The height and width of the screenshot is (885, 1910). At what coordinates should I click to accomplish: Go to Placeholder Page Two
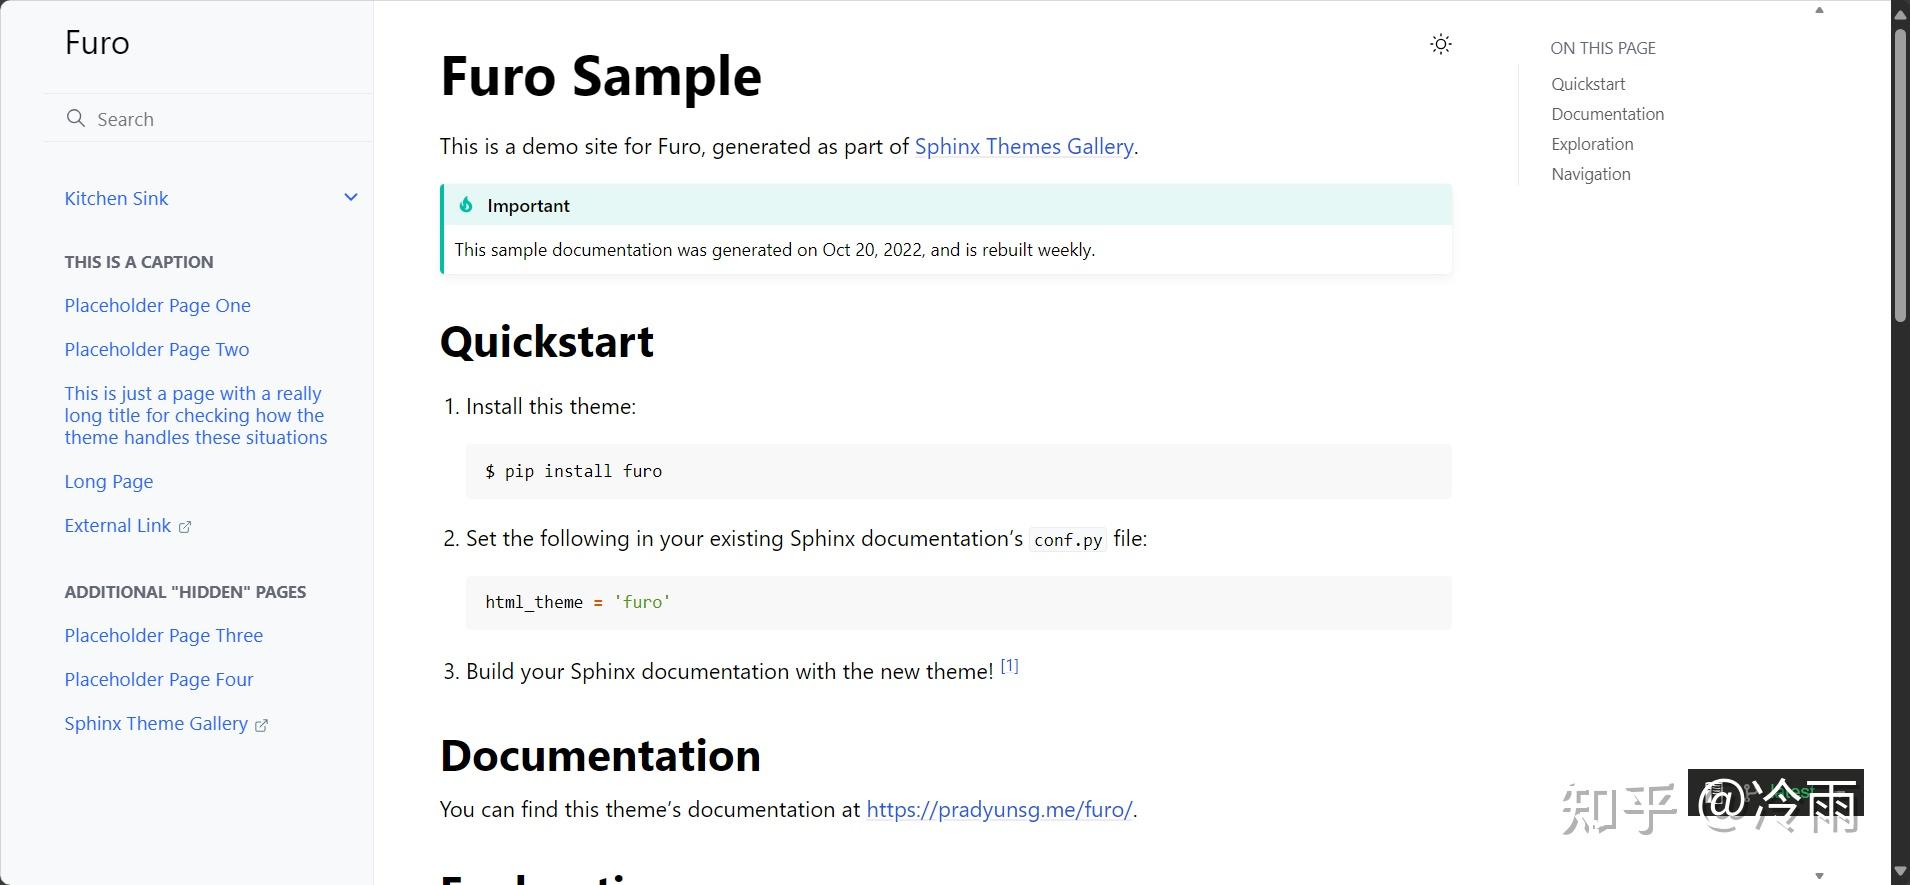pos(156,349)
